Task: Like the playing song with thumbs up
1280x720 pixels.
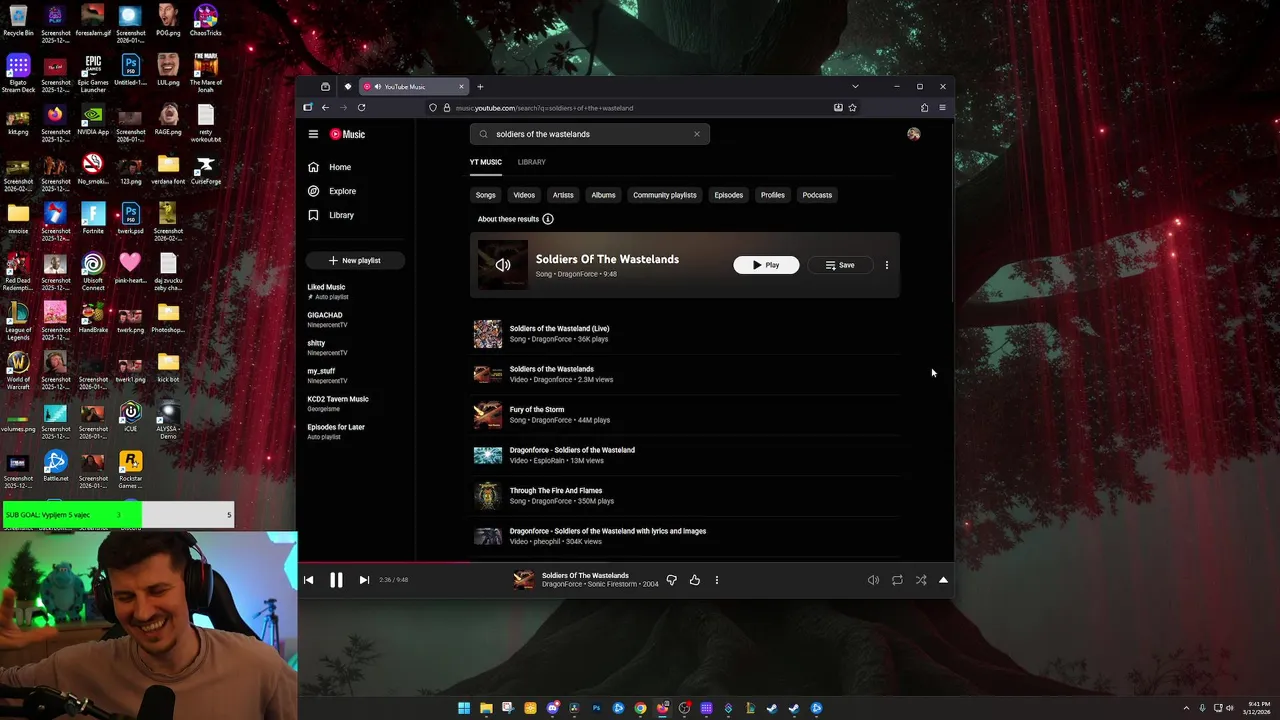Action: coord(694,580)
